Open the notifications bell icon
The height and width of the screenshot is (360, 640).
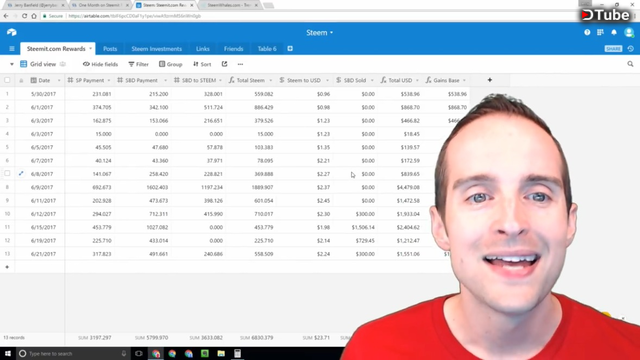point(614,32)
